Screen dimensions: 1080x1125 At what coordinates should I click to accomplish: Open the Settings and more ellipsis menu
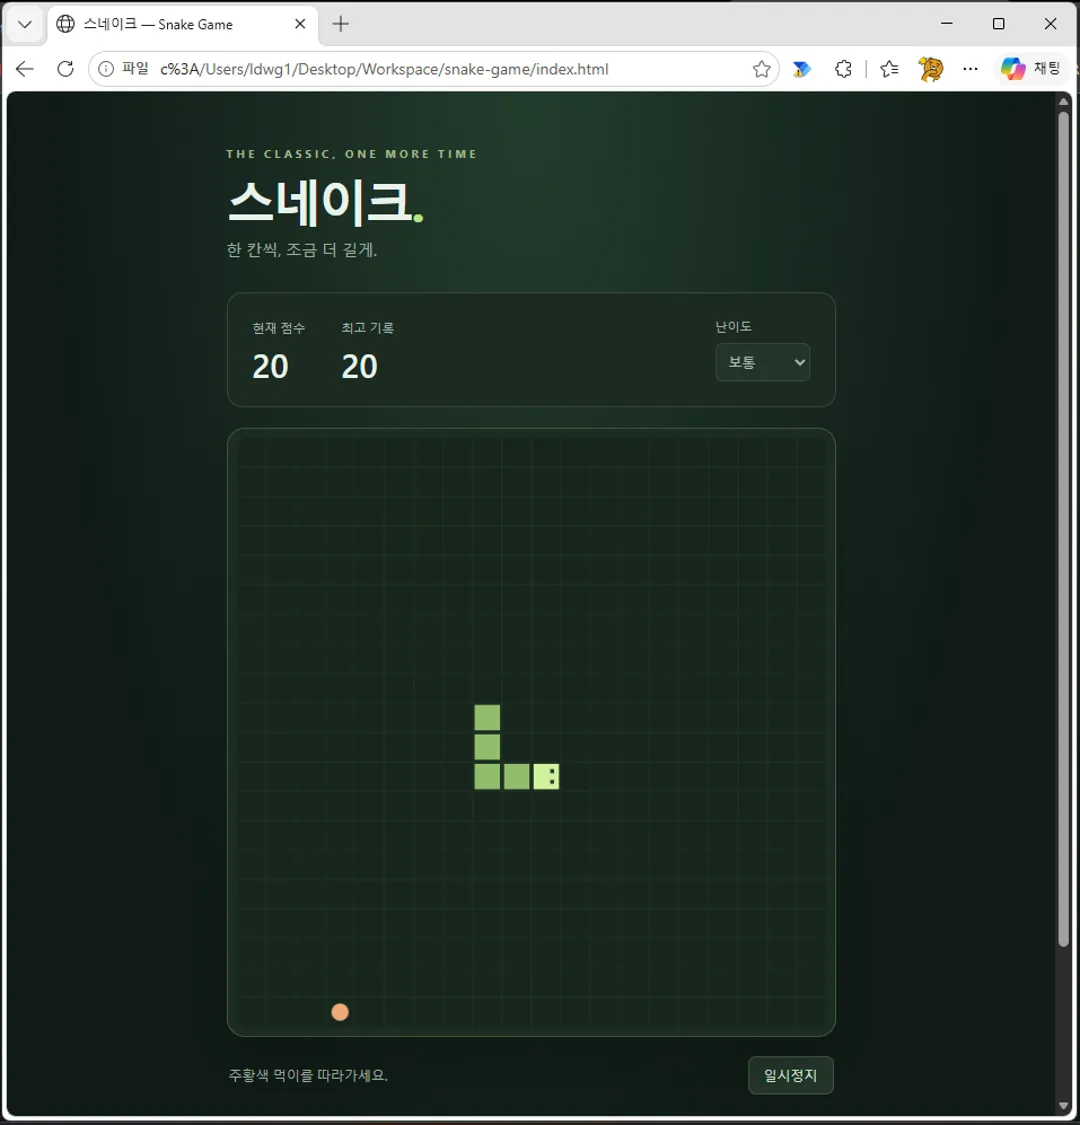pos(970,69)
